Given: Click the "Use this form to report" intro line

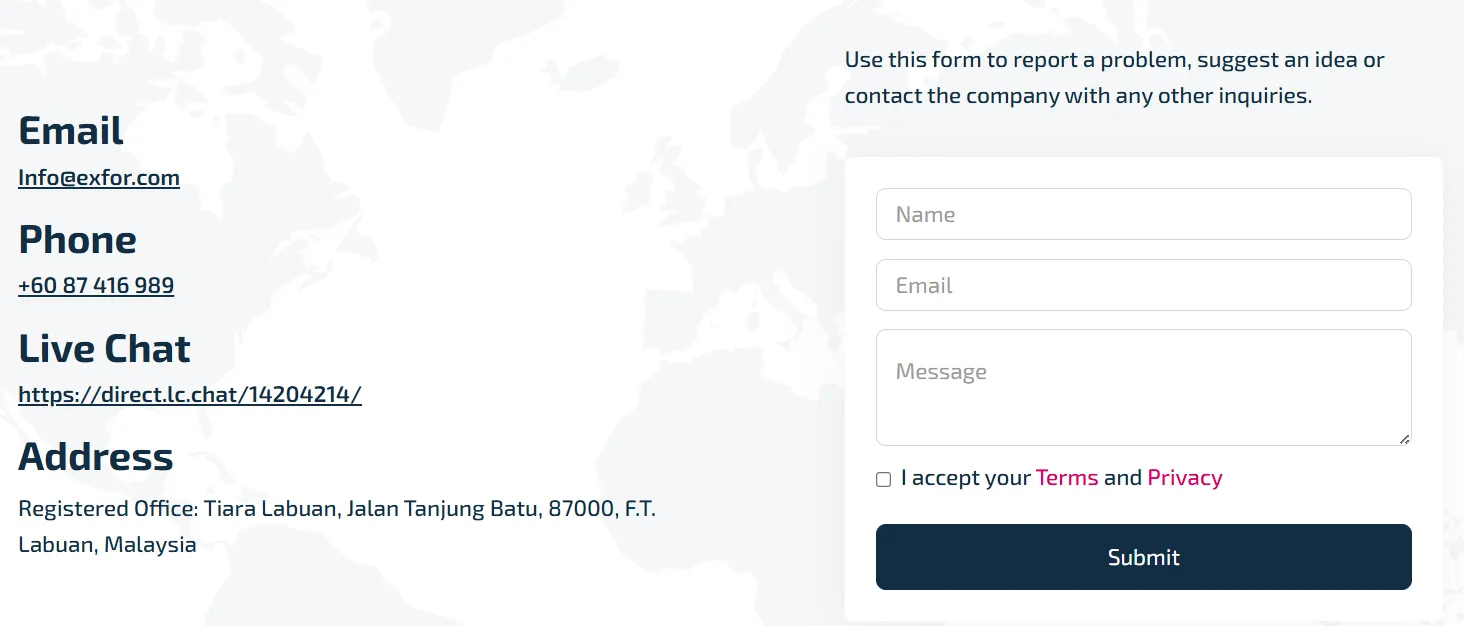Looking at the screenshot, I should pyautogui.click(x=1114, y=60).
